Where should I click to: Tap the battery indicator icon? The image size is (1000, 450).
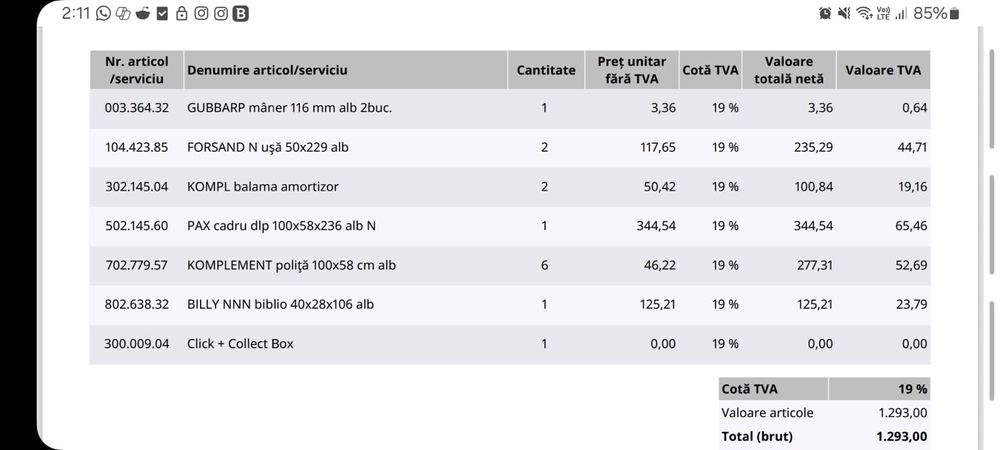[x=953, y=14]
